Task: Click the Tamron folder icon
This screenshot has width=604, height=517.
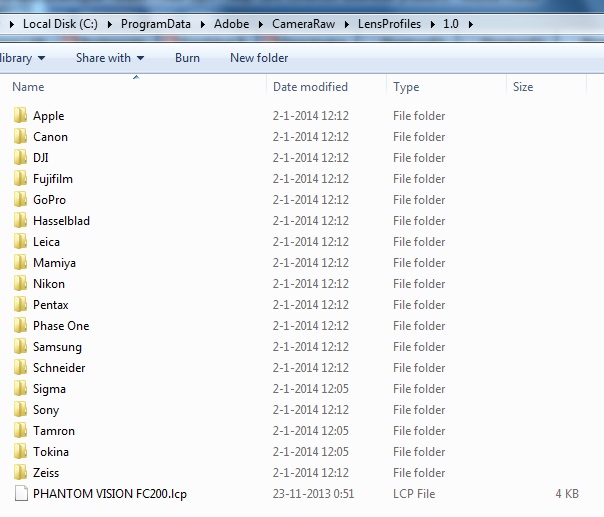Action: tap(20, 431)
